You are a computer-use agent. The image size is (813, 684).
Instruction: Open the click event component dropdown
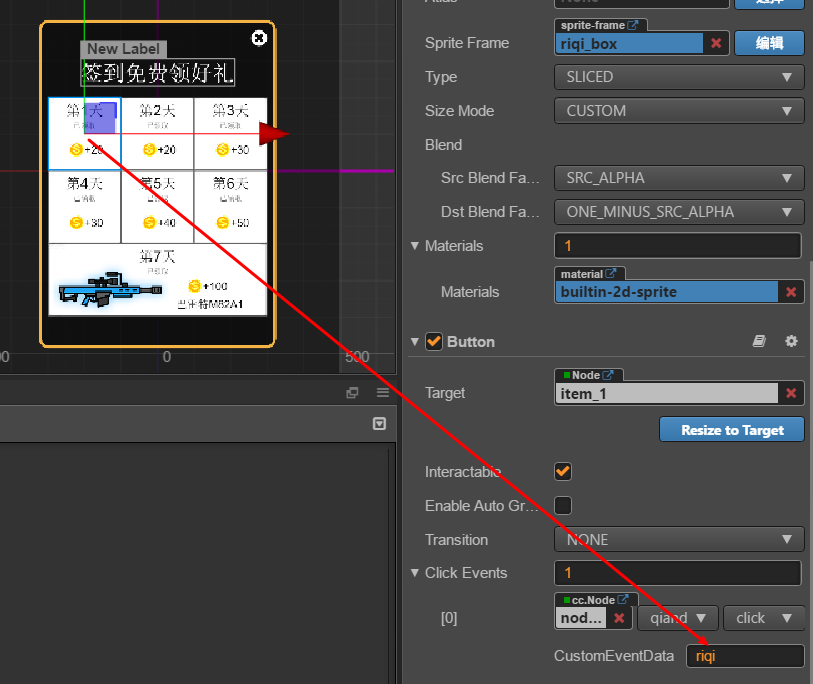point(678,618)
